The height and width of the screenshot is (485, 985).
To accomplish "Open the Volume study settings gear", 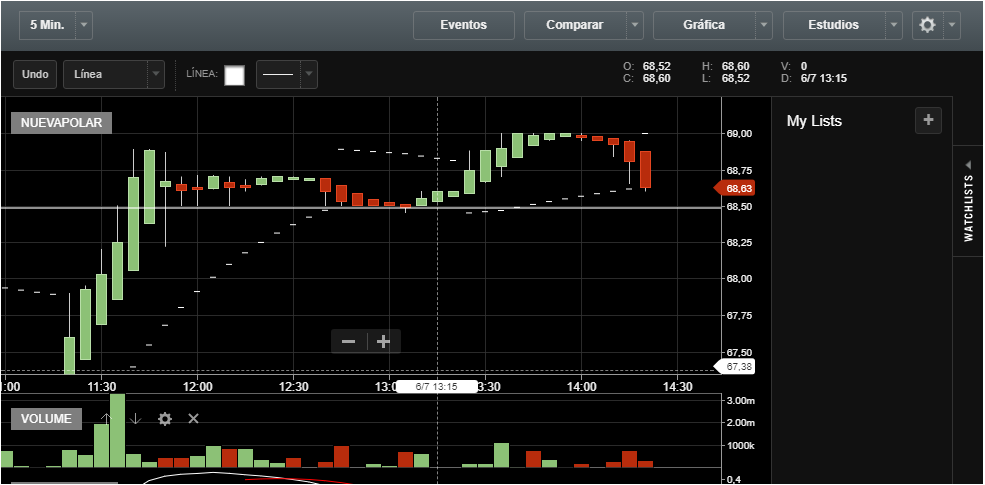I will pos(165,419).
